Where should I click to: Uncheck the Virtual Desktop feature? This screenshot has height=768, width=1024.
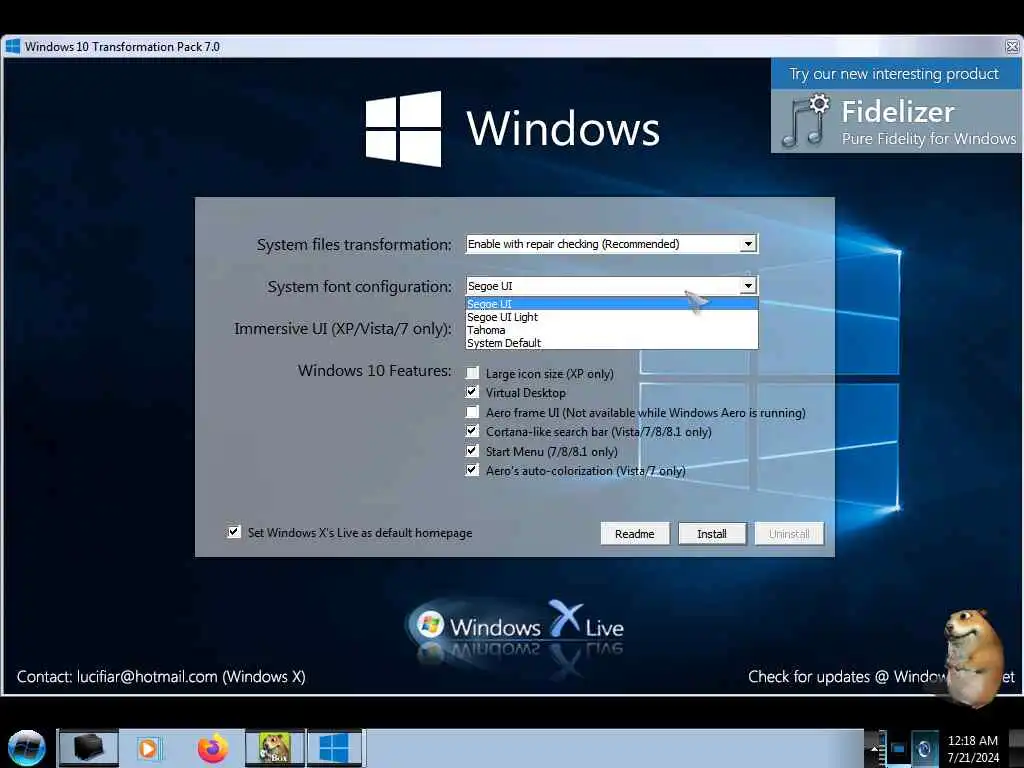click(472, 392)
